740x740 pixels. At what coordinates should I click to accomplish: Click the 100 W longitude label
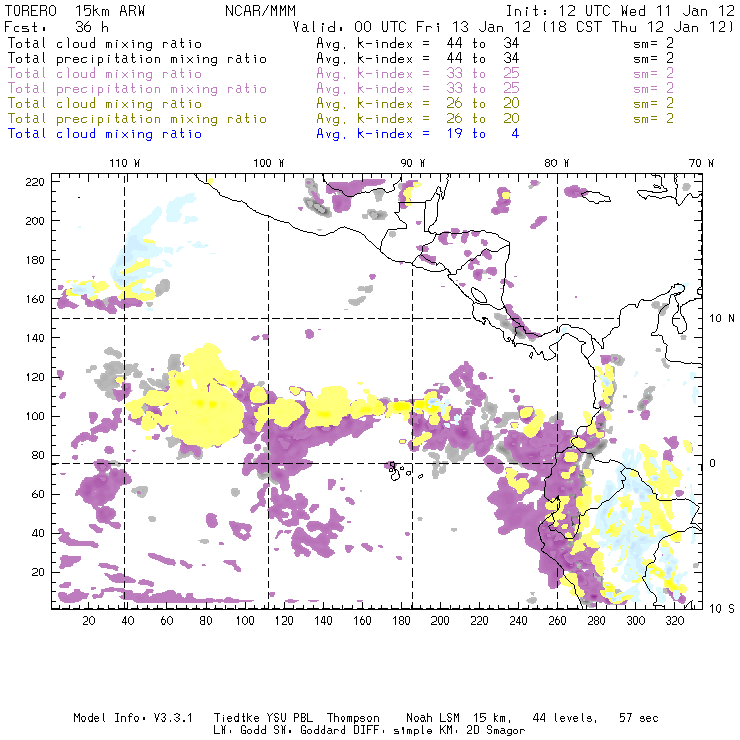pyautogui.click(x=268, y=163)
